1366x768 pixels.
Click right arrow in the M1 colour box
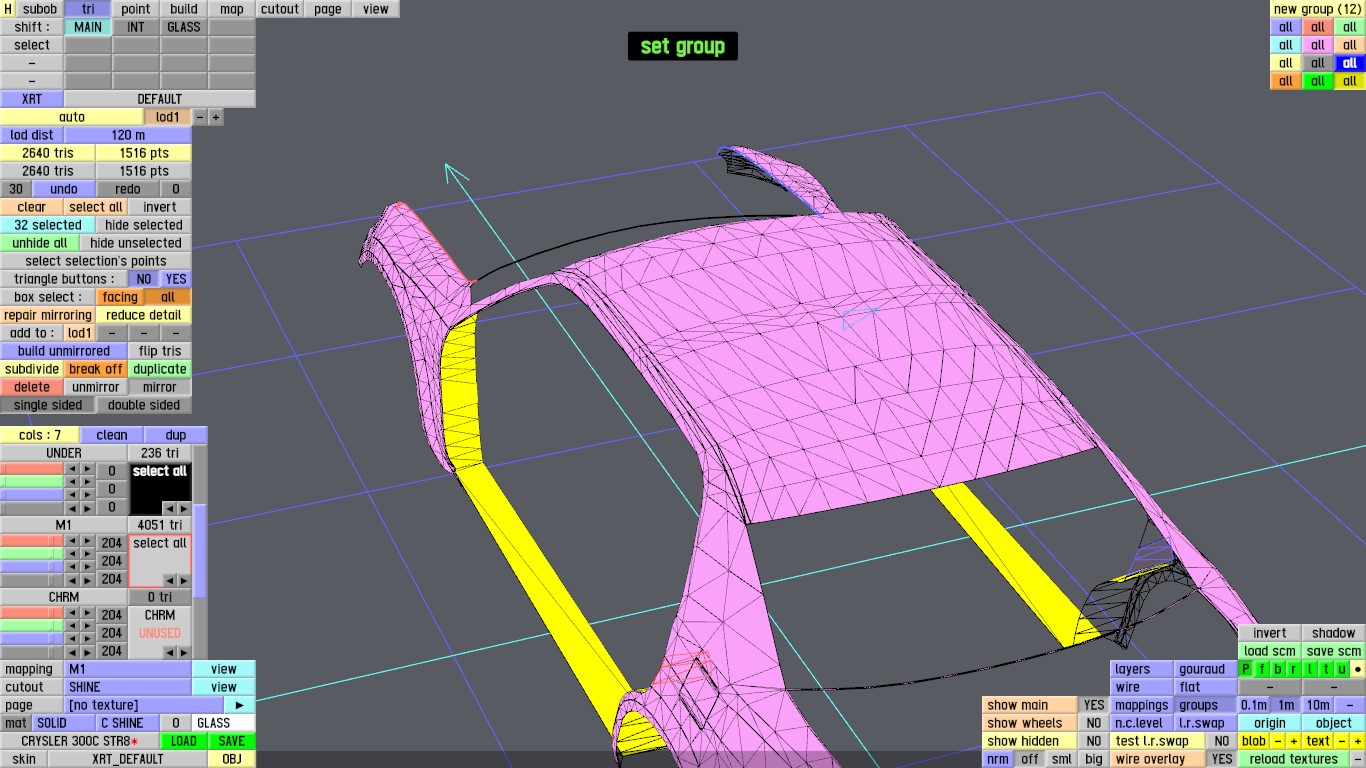[x=183, y=580]
